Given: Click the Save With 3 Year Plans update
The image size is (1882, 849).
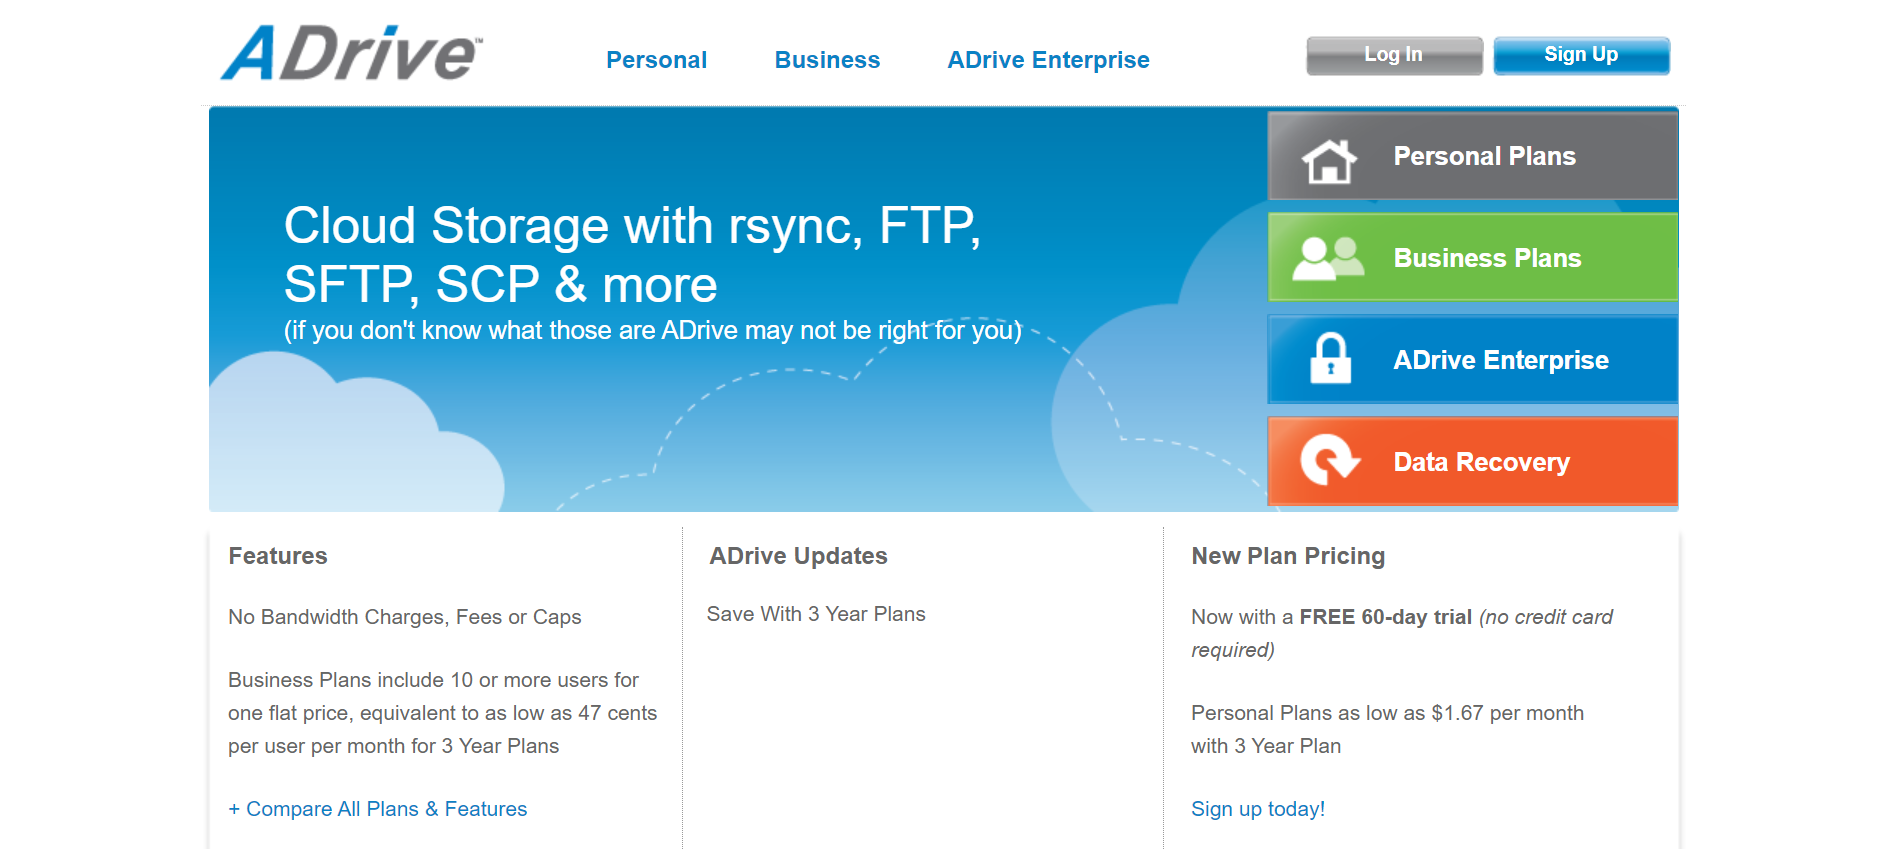Looking at the screenshot, I should pos(816,614).
